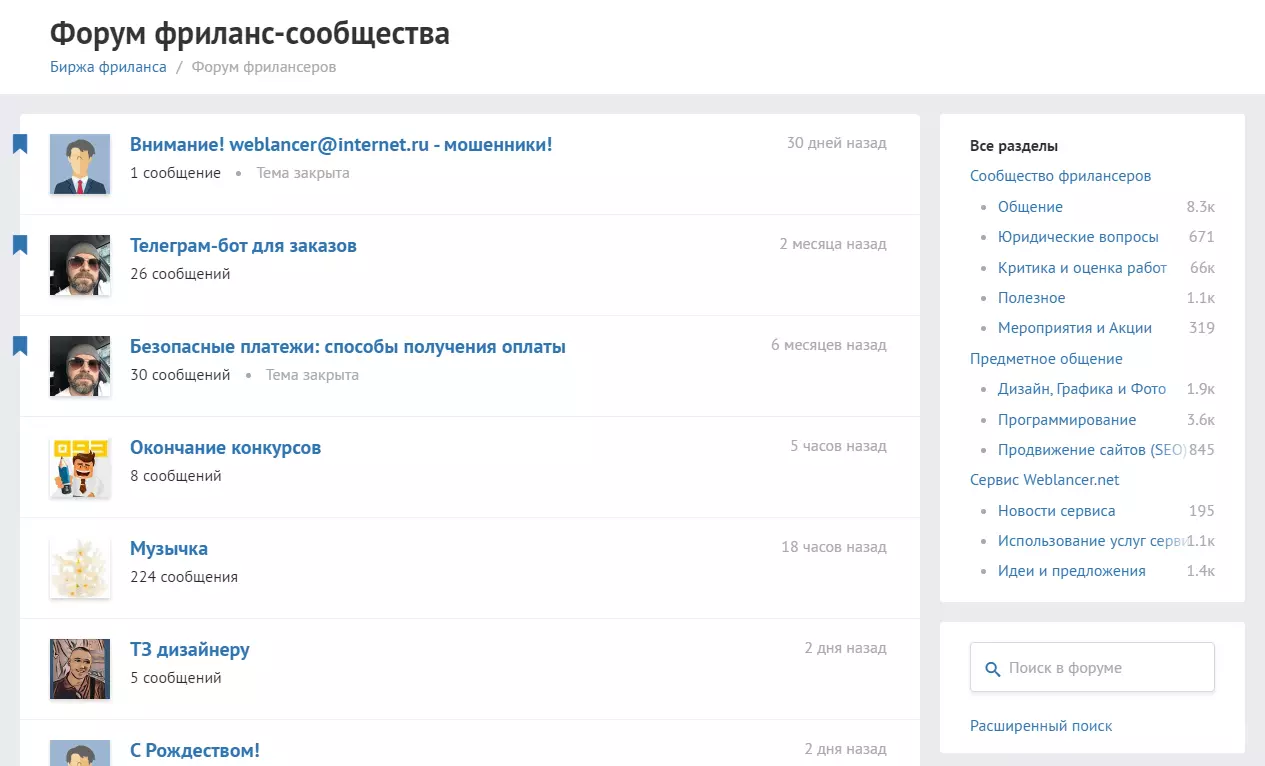
Task: Click '30 сообщений' under Безопасные платежи
Action: 180,375
